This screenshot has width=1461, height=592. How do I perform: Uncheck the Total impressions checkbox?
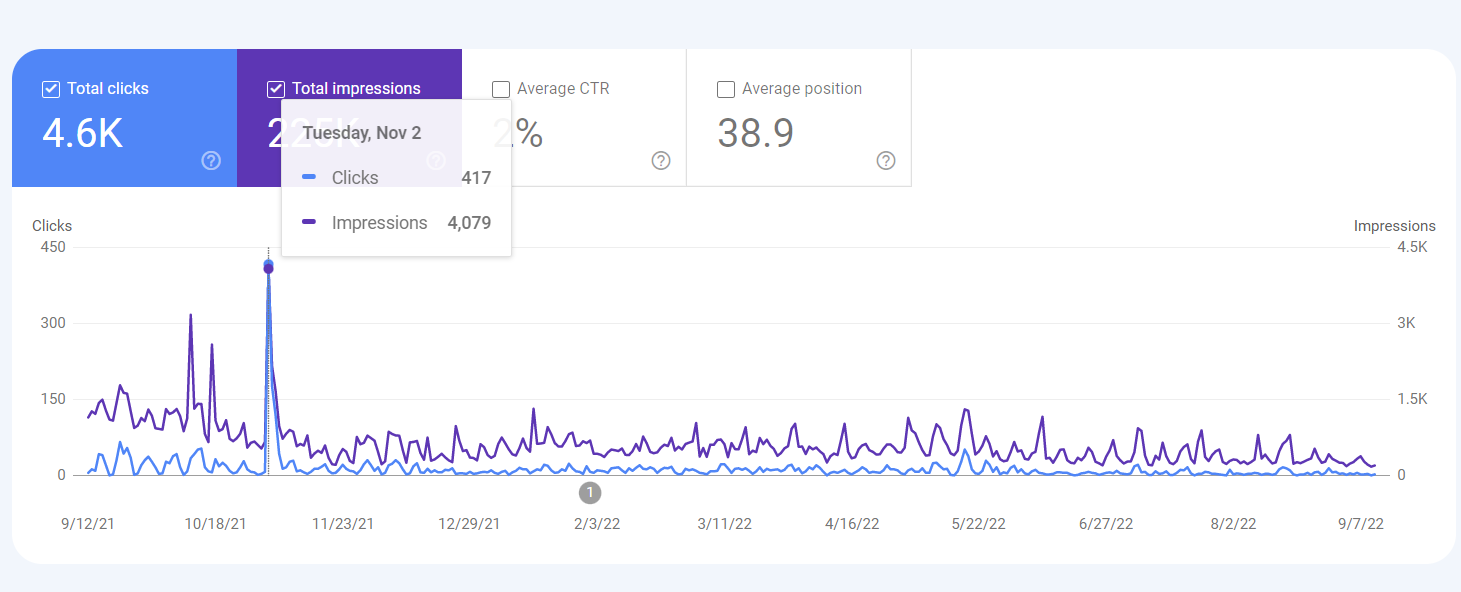pos(275,89)
